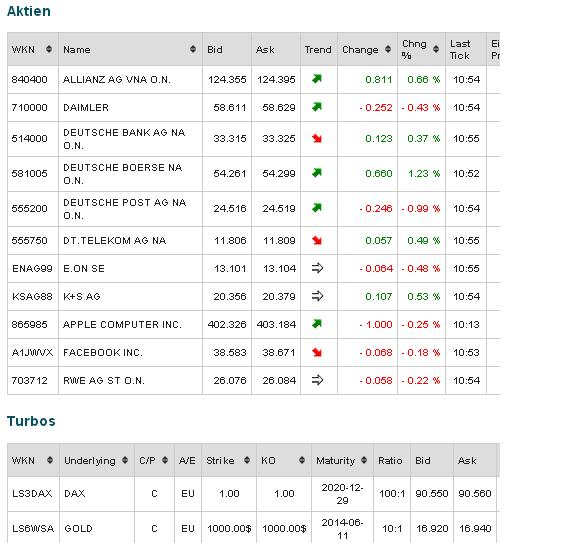Click the green trend arrow for DEUTSCHE BOERSE
The height and width of the screenshot is (543, 562).
coord(317,173)
